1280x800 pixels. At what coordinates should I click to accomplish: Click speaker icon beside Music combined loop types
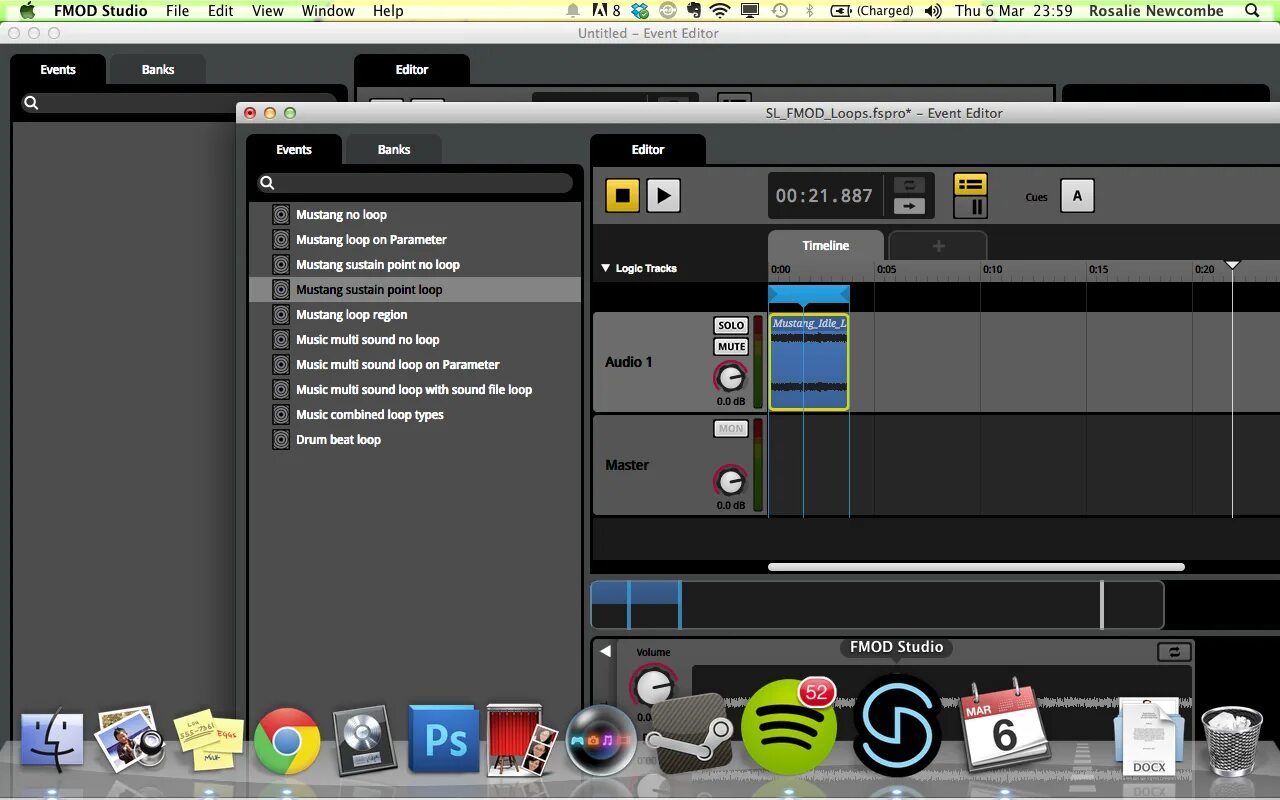(x=281, y=414)
